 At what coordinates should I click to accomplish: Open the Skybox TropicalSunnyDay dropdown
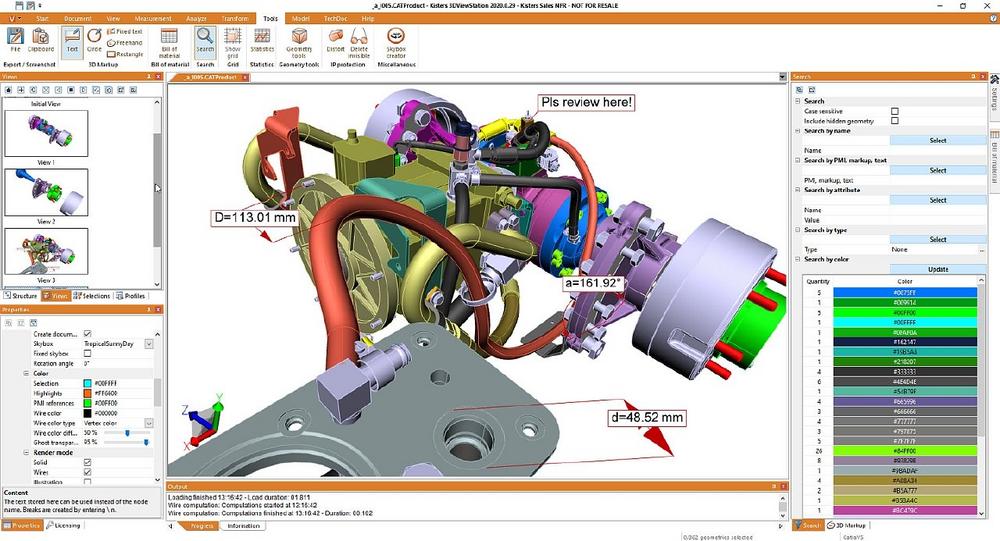click(x=149, y=344)
